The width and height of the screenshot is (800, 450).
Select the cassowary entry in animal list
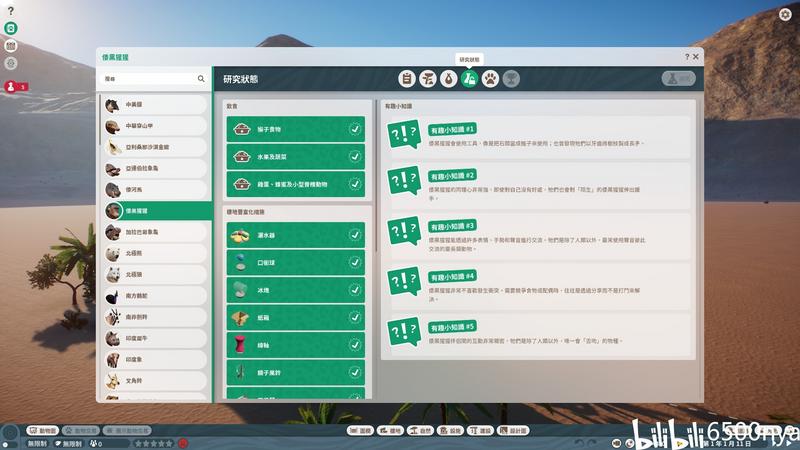coord(156,296)
